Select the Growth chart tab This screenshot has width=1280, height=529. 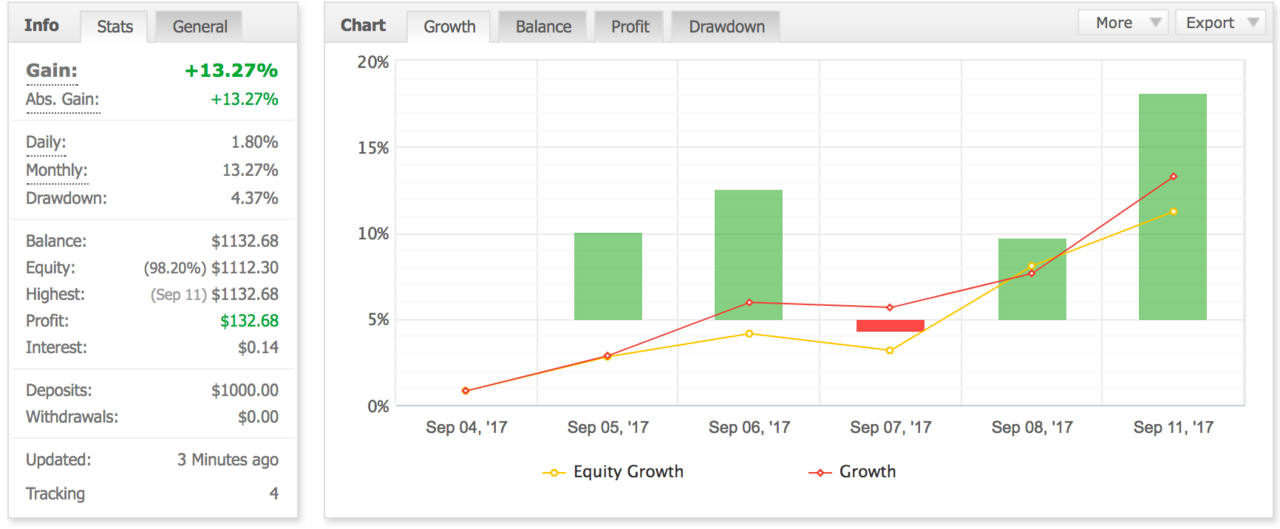[449, 27]
